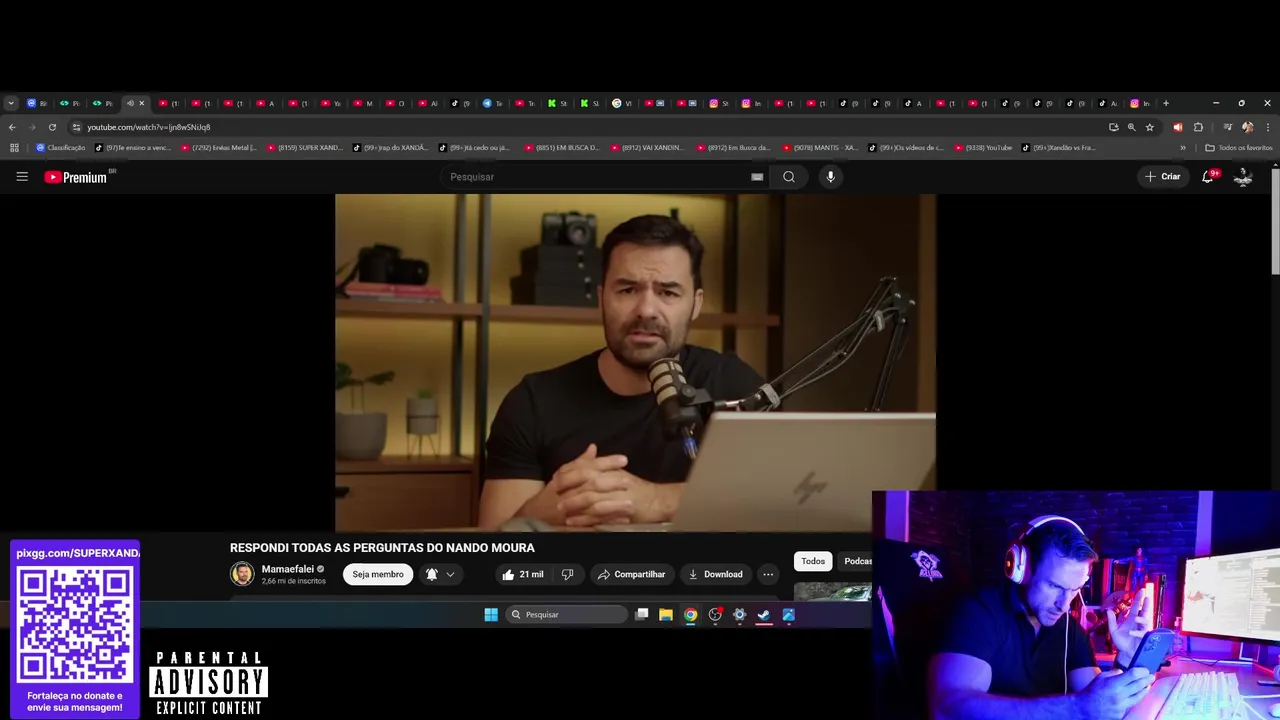Open the Mamaefalei channel avatar

pos(242,574)
